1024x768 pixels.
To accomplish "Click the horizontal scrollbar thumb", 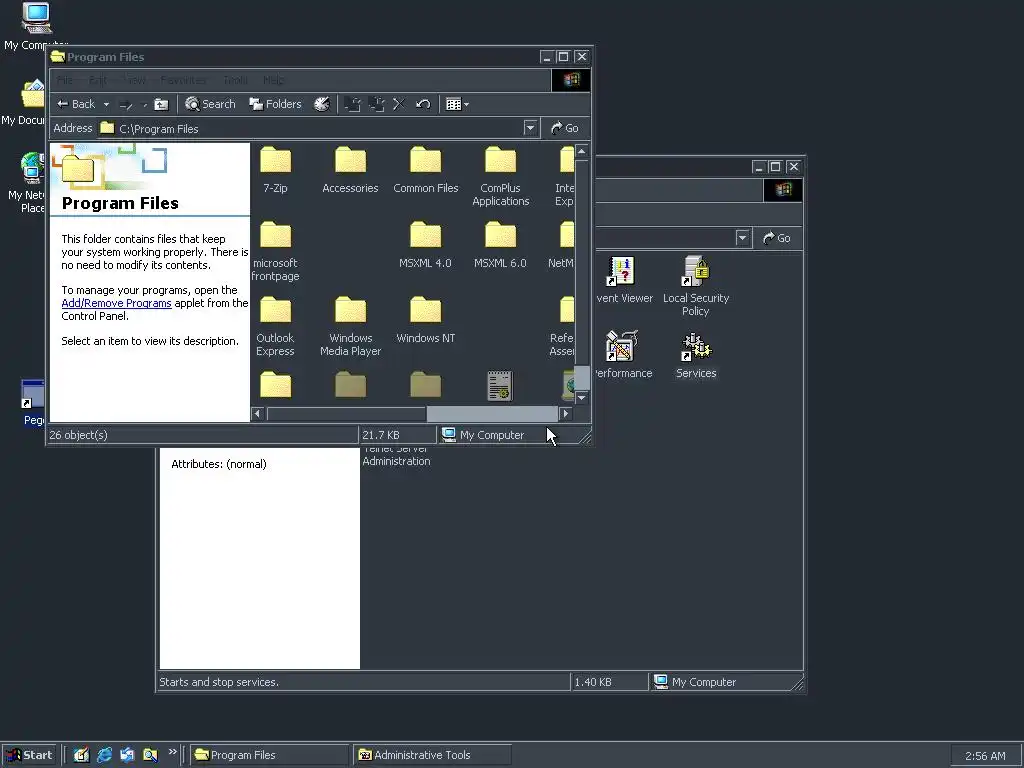I will [x=492, y=413].
